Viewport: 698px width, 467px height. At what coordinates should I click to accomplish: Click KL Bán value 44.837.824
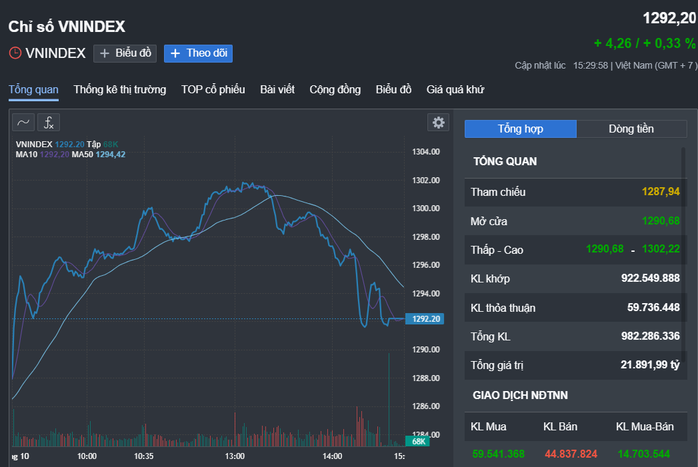pyautogui.click(x=571, y=454)
